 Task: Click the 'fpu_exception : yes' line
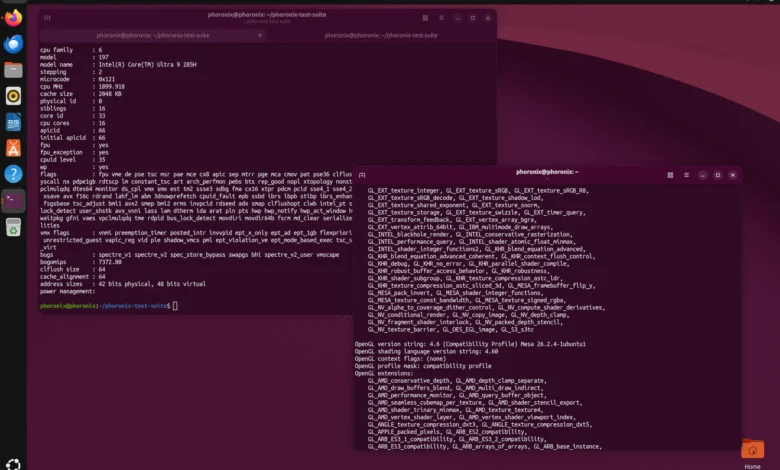tap(74, 153)
